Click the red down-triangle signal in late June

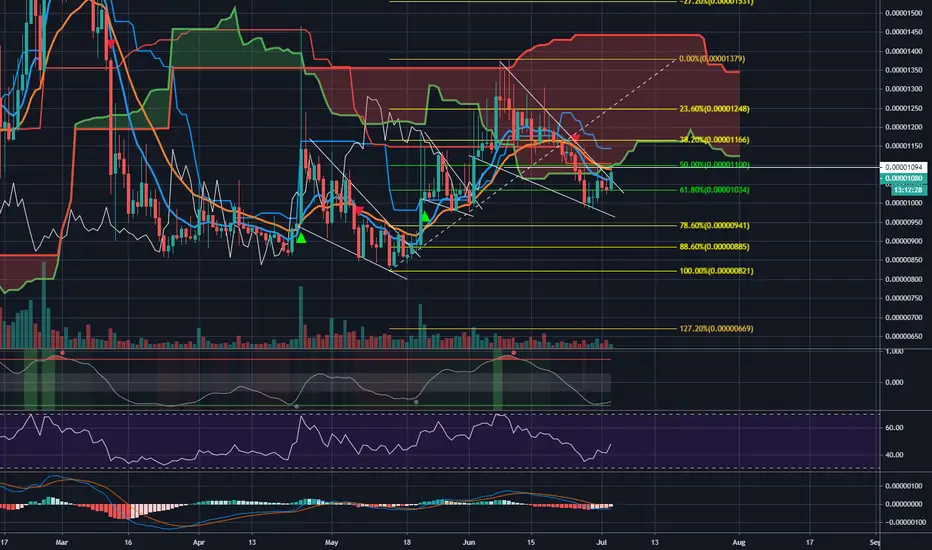(x=575, y=139)
